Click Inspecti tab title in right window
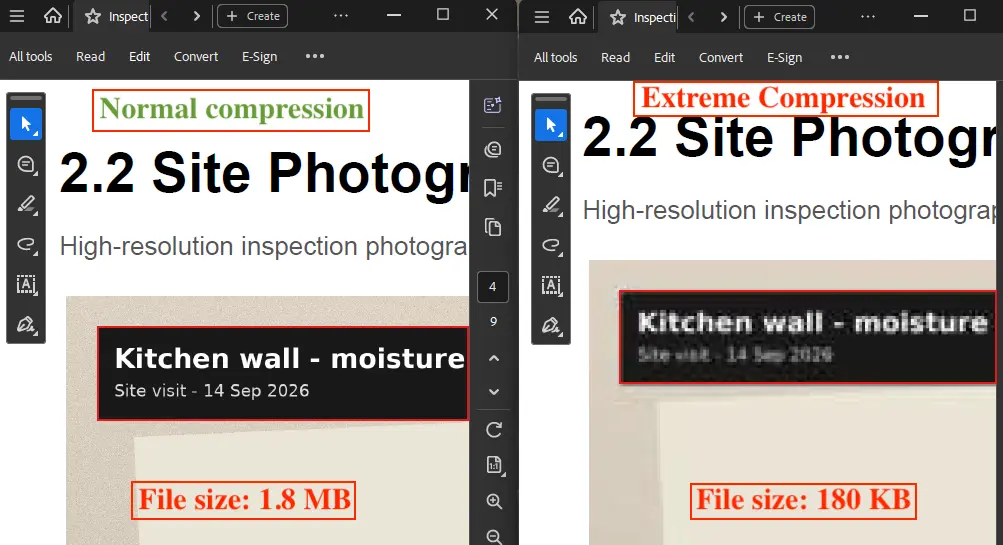This screenshot has height=545, width=1003. [654, 17]
